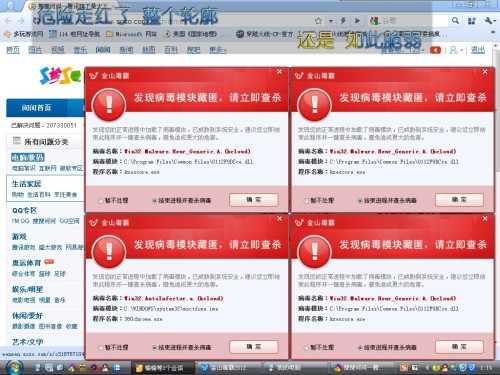Switch to 蝙蝠等3个会话 taskbar button
Image resolution: width=500 pixels, height=375 pixels.
[x=162, y=368]
